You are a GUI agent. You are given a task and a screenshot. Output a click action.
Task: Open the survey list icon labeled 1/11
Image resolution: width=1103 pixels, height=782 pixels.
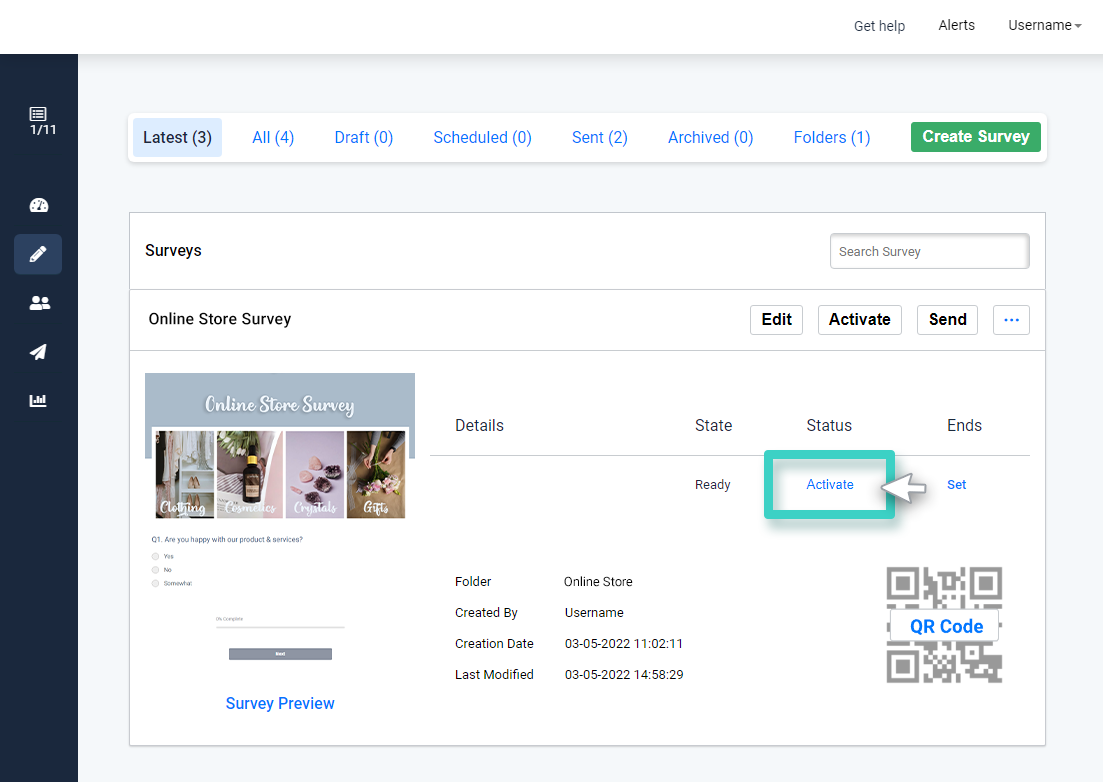click(x=40, y=120)
